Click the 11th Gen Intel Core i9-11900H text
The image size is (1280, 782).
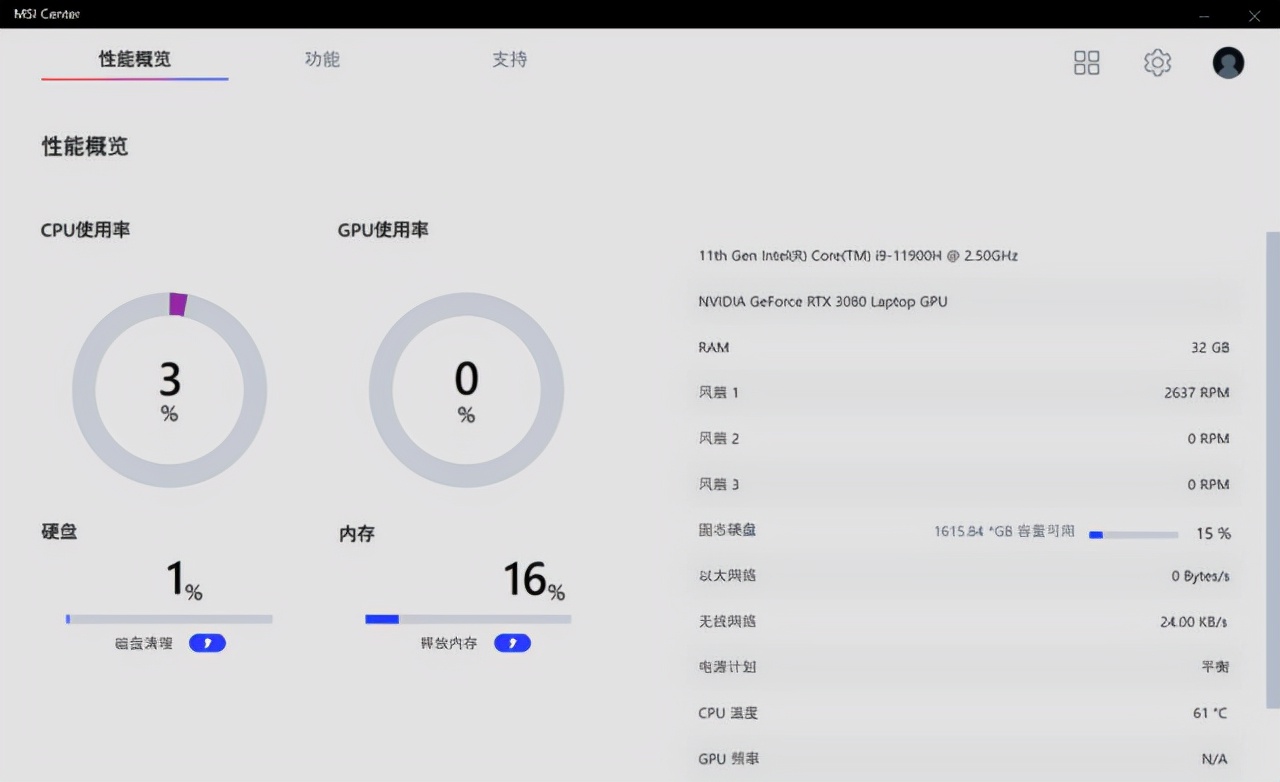[858, 256]
